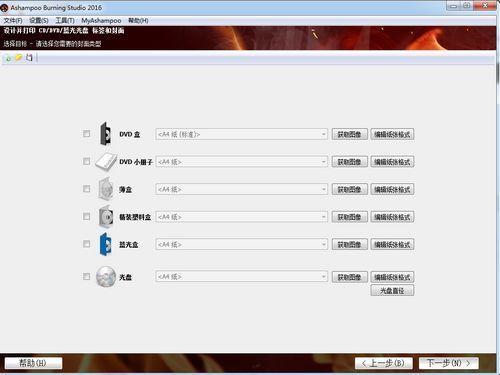Click the blue 蓝光盒 case icon
The width and height of the screenshot is (500, 375).
(106, 244)
